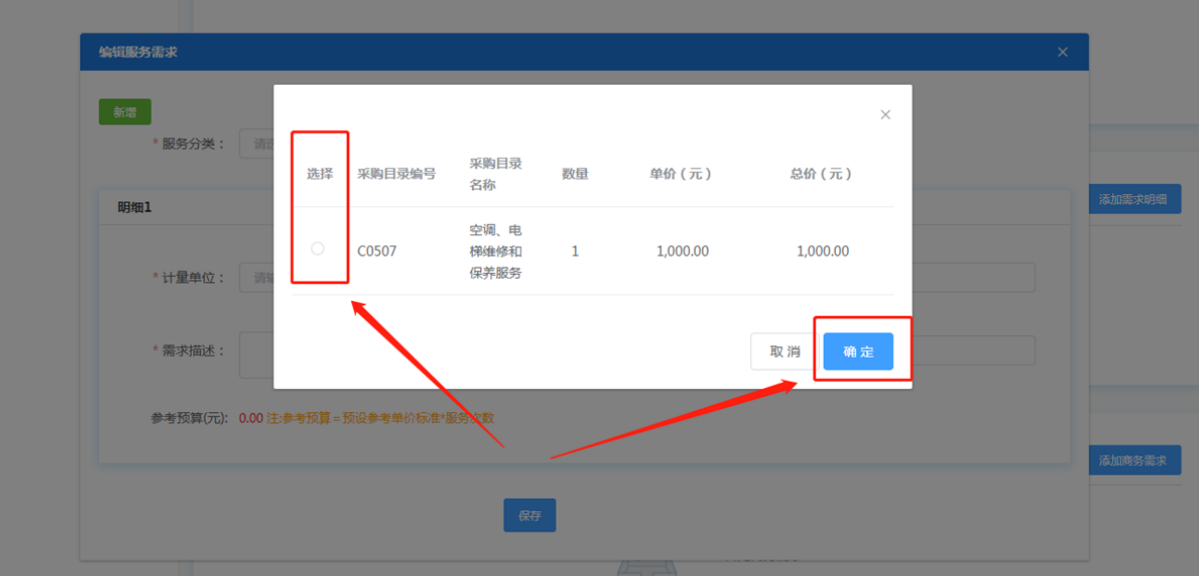Open the 服务分类 dropdown field
Screen dimensions: 1199x576
point(256,144)
